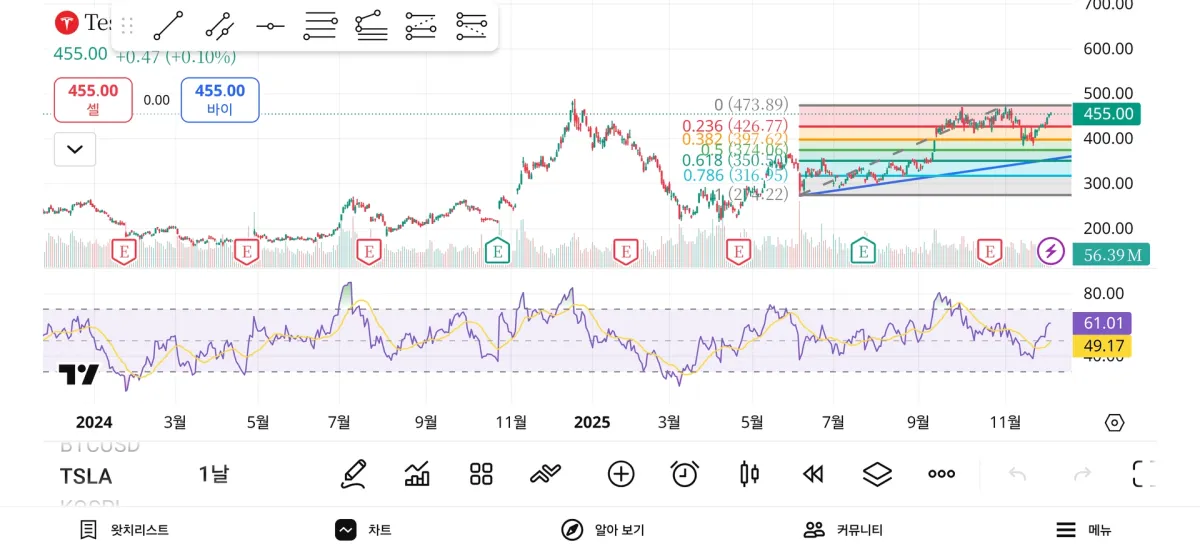Select the Fibonacci channel tool
This screenshot has height=554, width=1200.
[421, 26]
